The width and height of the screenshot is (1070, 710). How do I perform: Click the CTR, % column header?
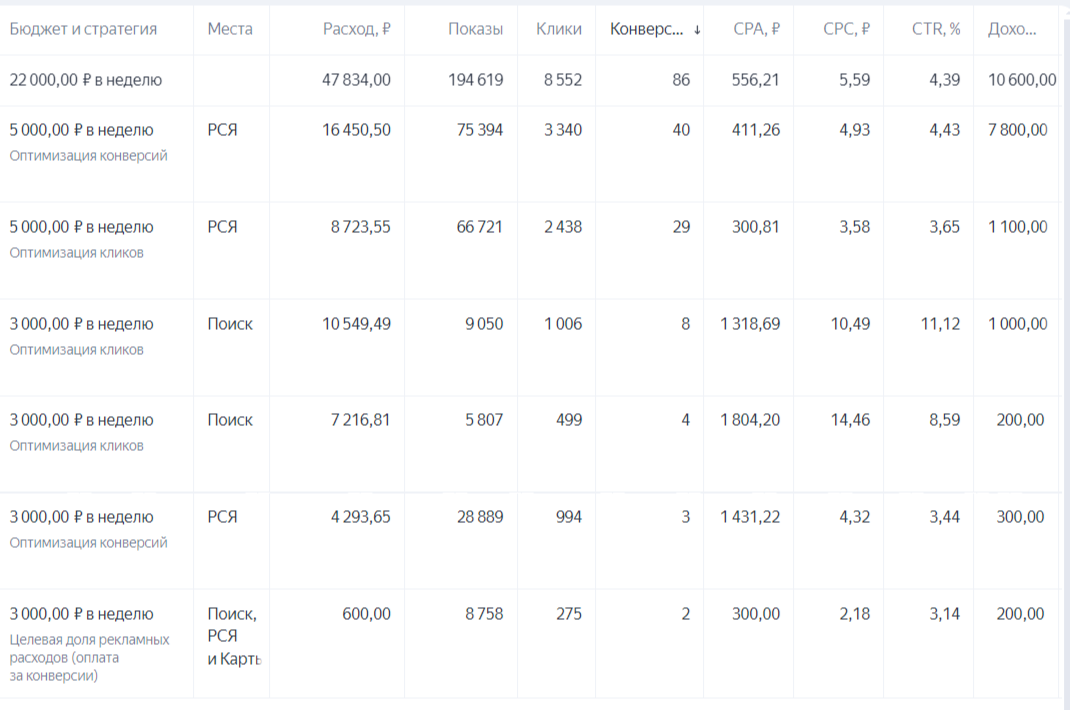click(x=936, y=29)
